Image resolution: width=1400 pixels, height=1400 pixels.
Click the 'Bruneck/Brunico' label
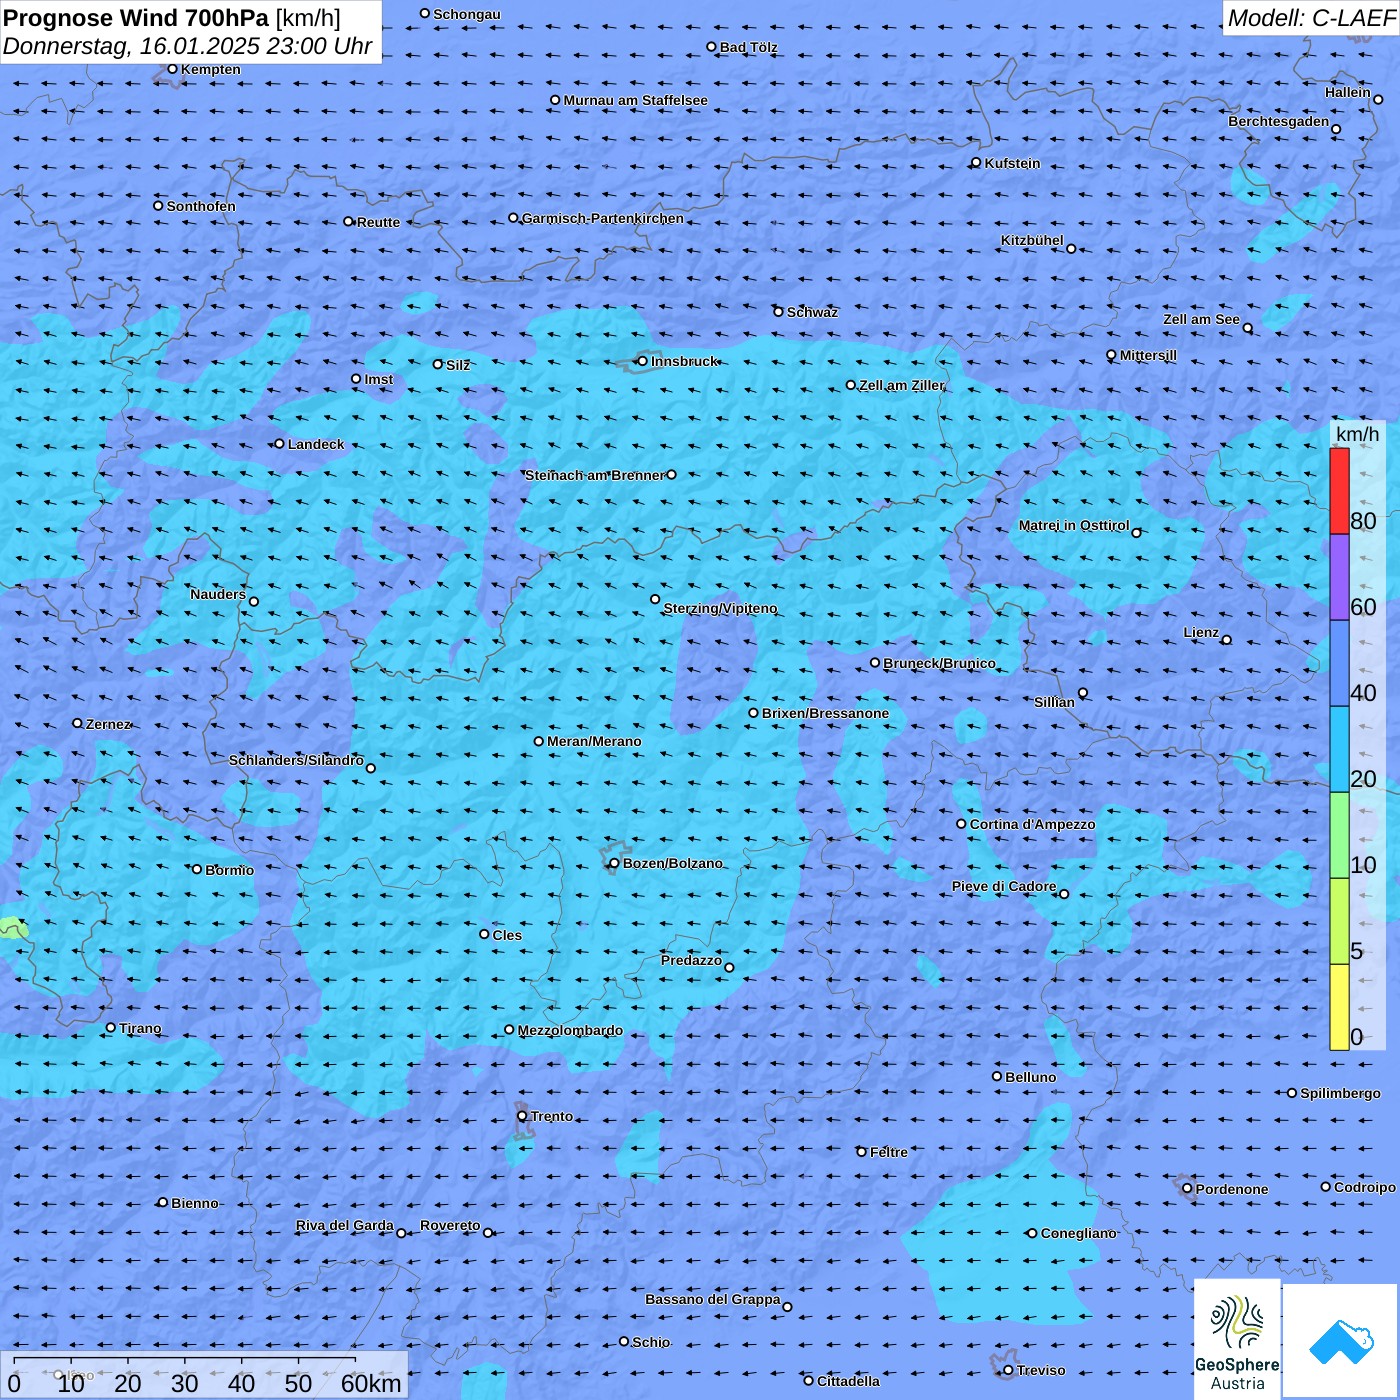click(940, 663)
